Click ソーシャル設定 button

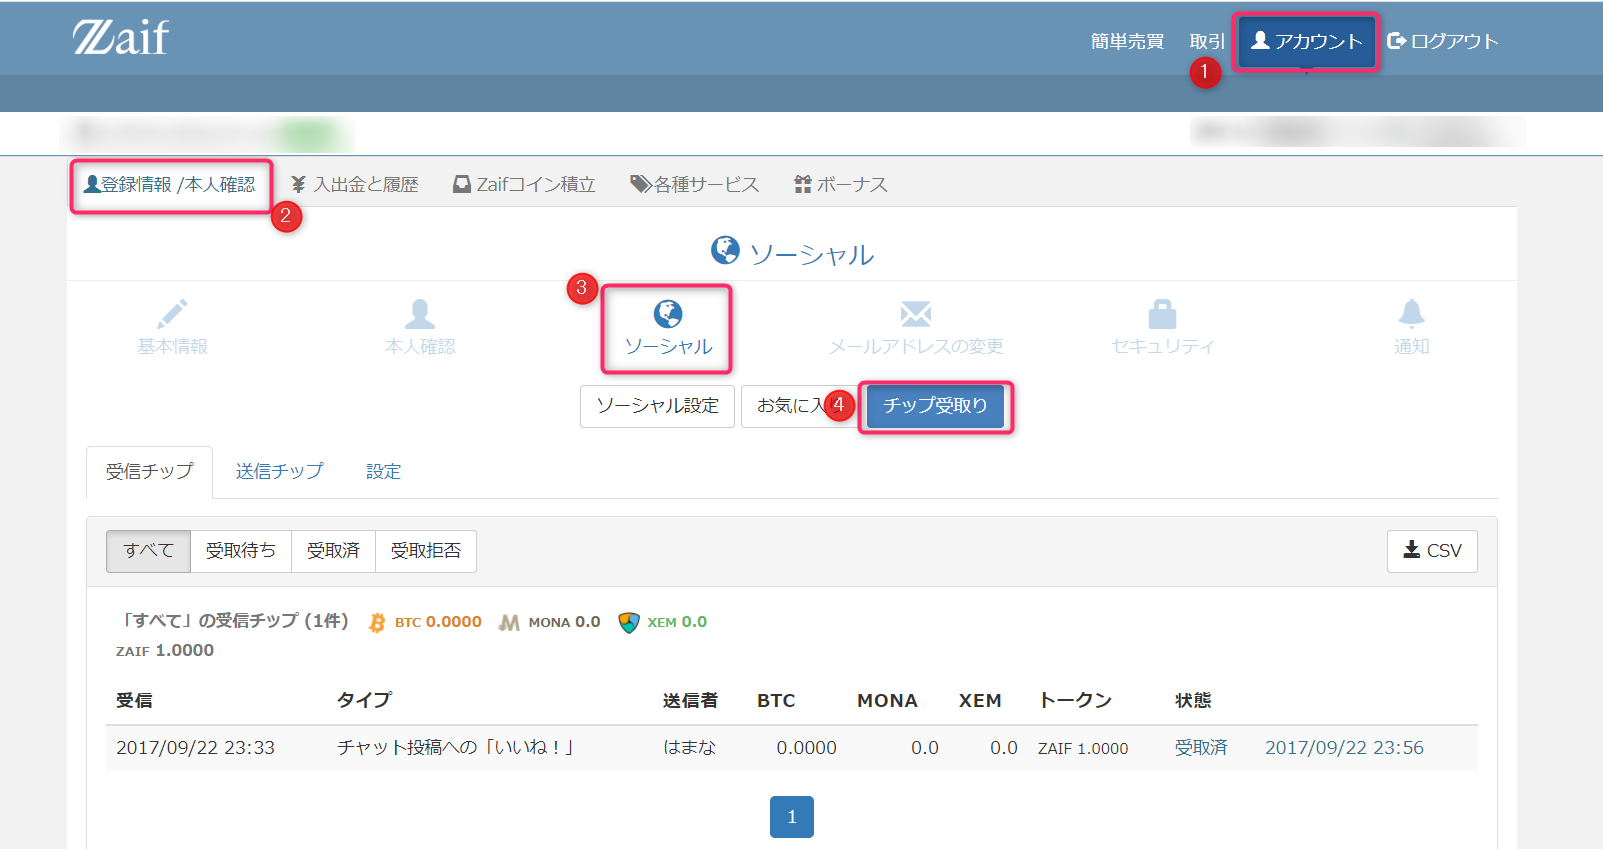[x=657, y=406]
